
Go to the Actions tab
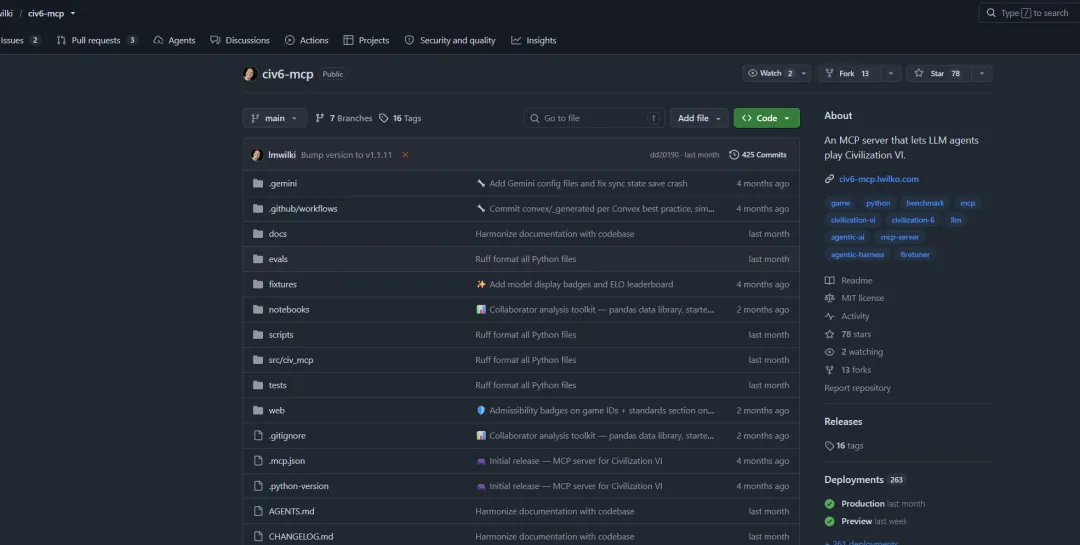307,41
